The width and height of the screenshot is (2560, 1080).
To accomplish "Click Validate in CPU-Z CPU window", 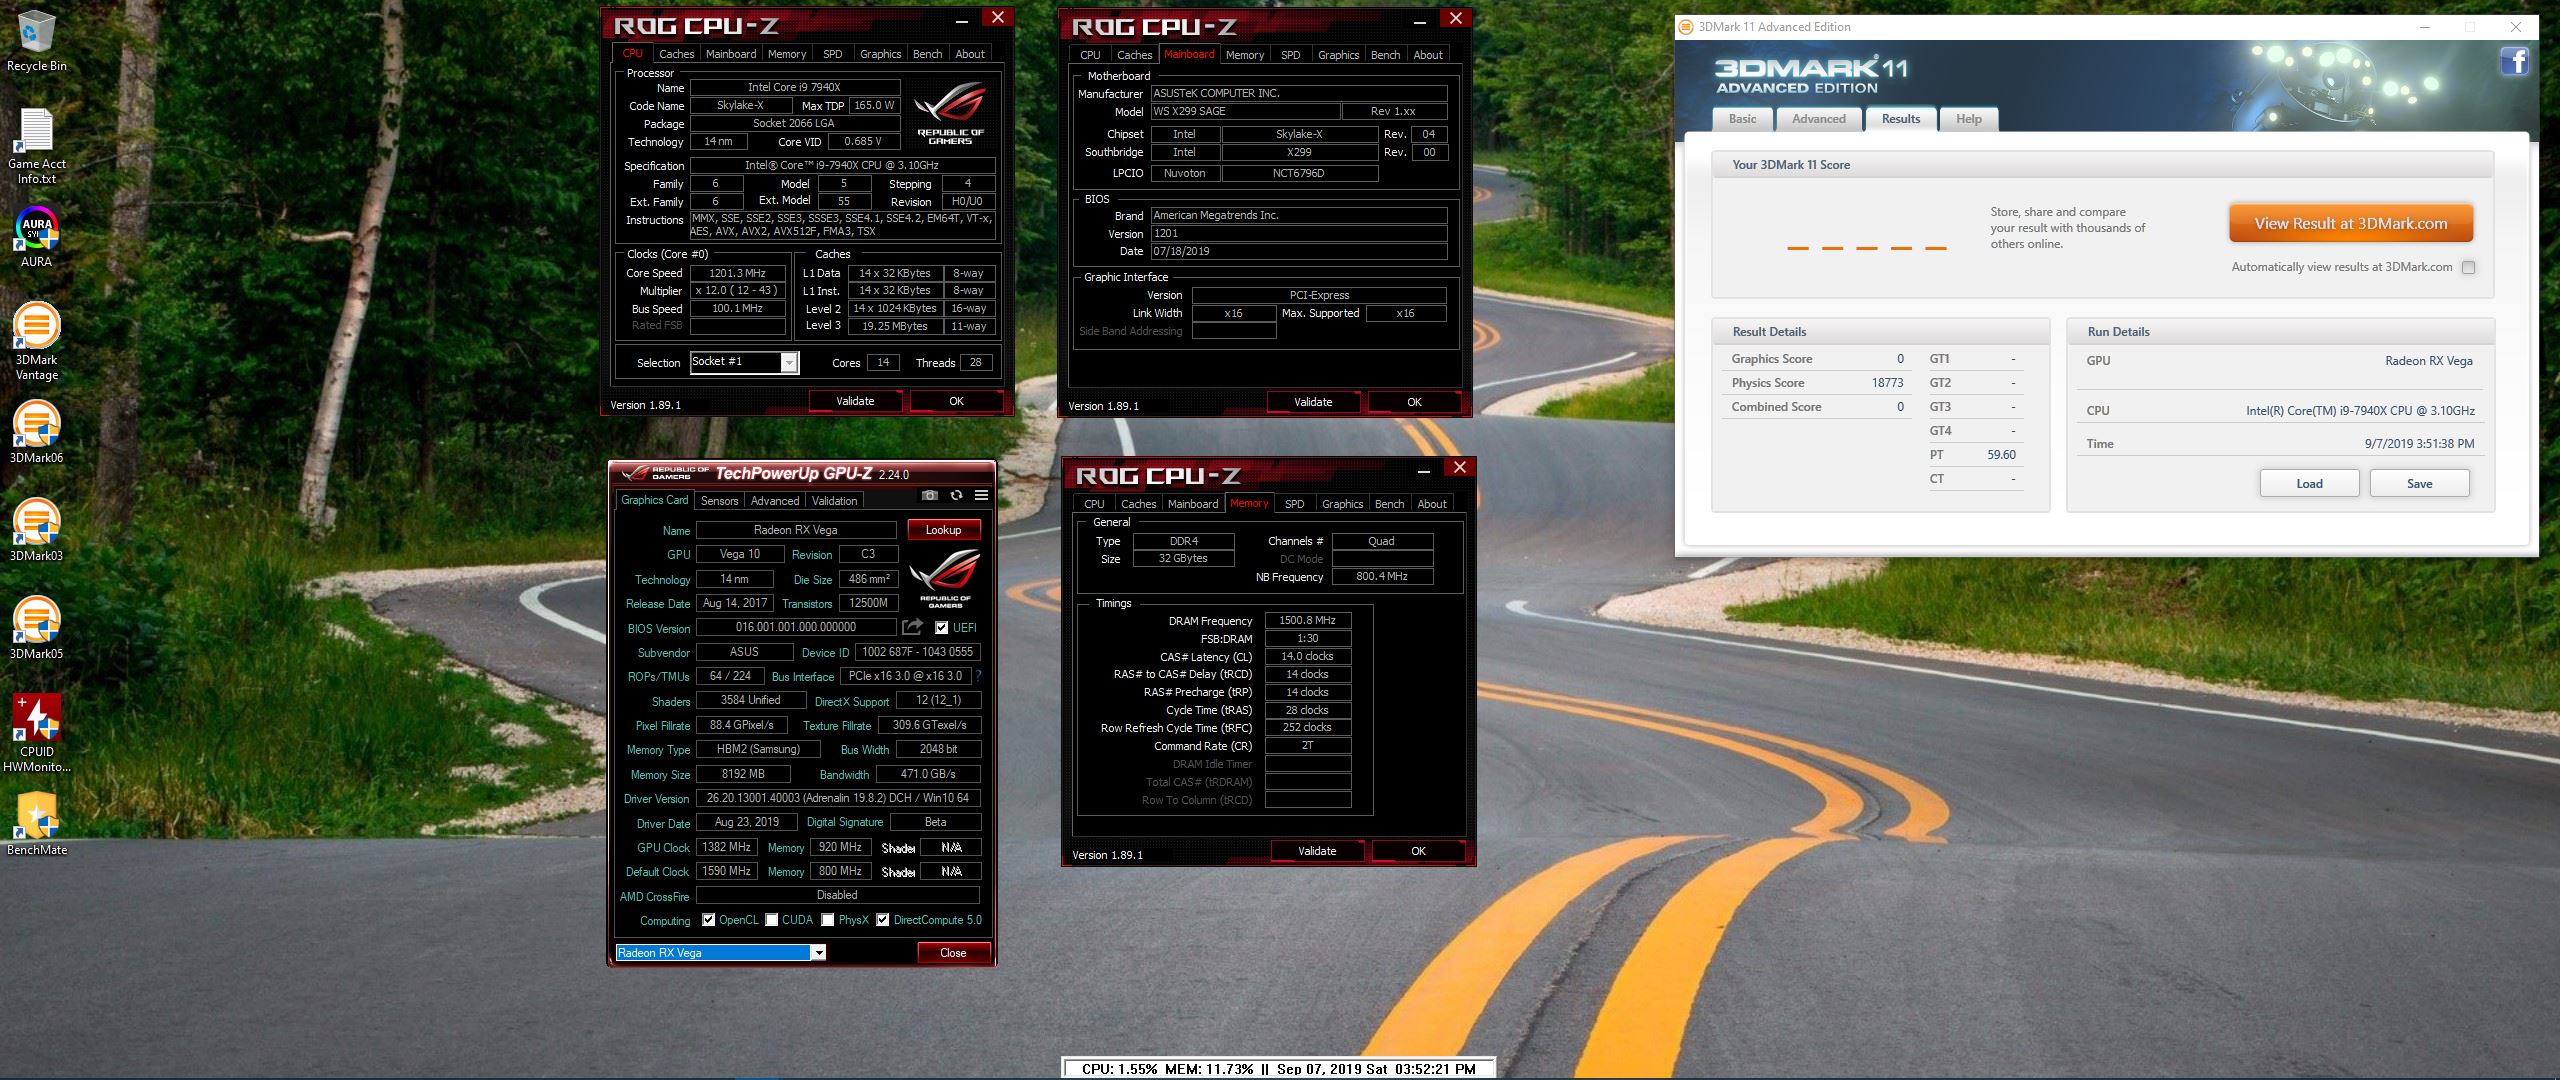I will (x=855, y=401).
